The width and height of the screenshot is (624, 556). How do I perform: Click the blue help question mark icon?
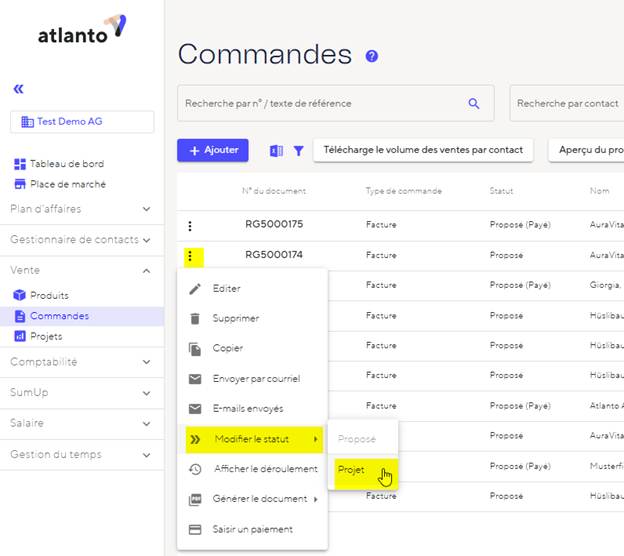tap(372, 56)
